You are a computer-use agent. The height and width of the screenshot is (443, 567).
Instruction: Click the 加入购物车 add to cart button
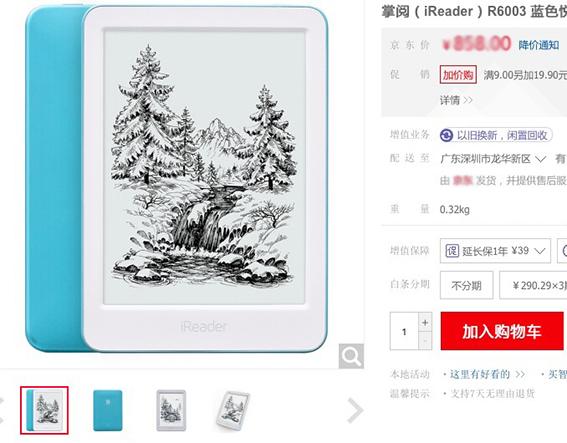coord(502,331)
